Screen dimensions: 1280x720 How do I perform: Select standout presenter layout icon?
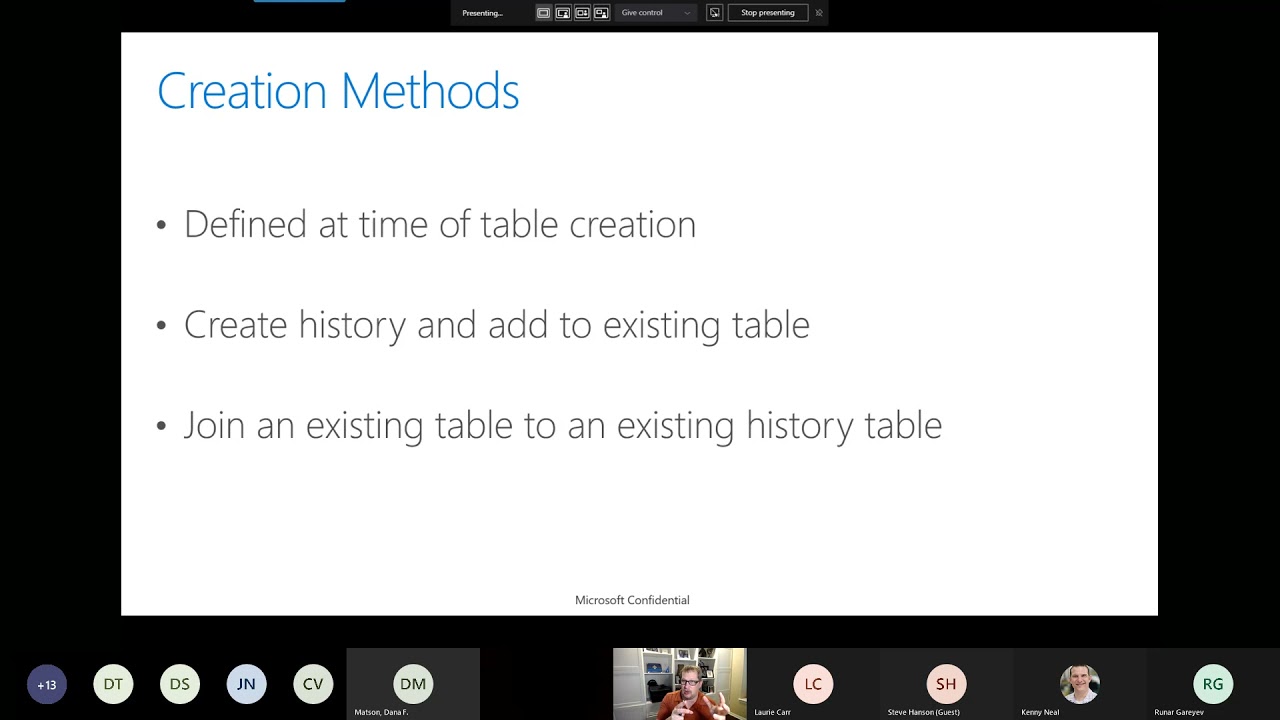click(563, 13)
